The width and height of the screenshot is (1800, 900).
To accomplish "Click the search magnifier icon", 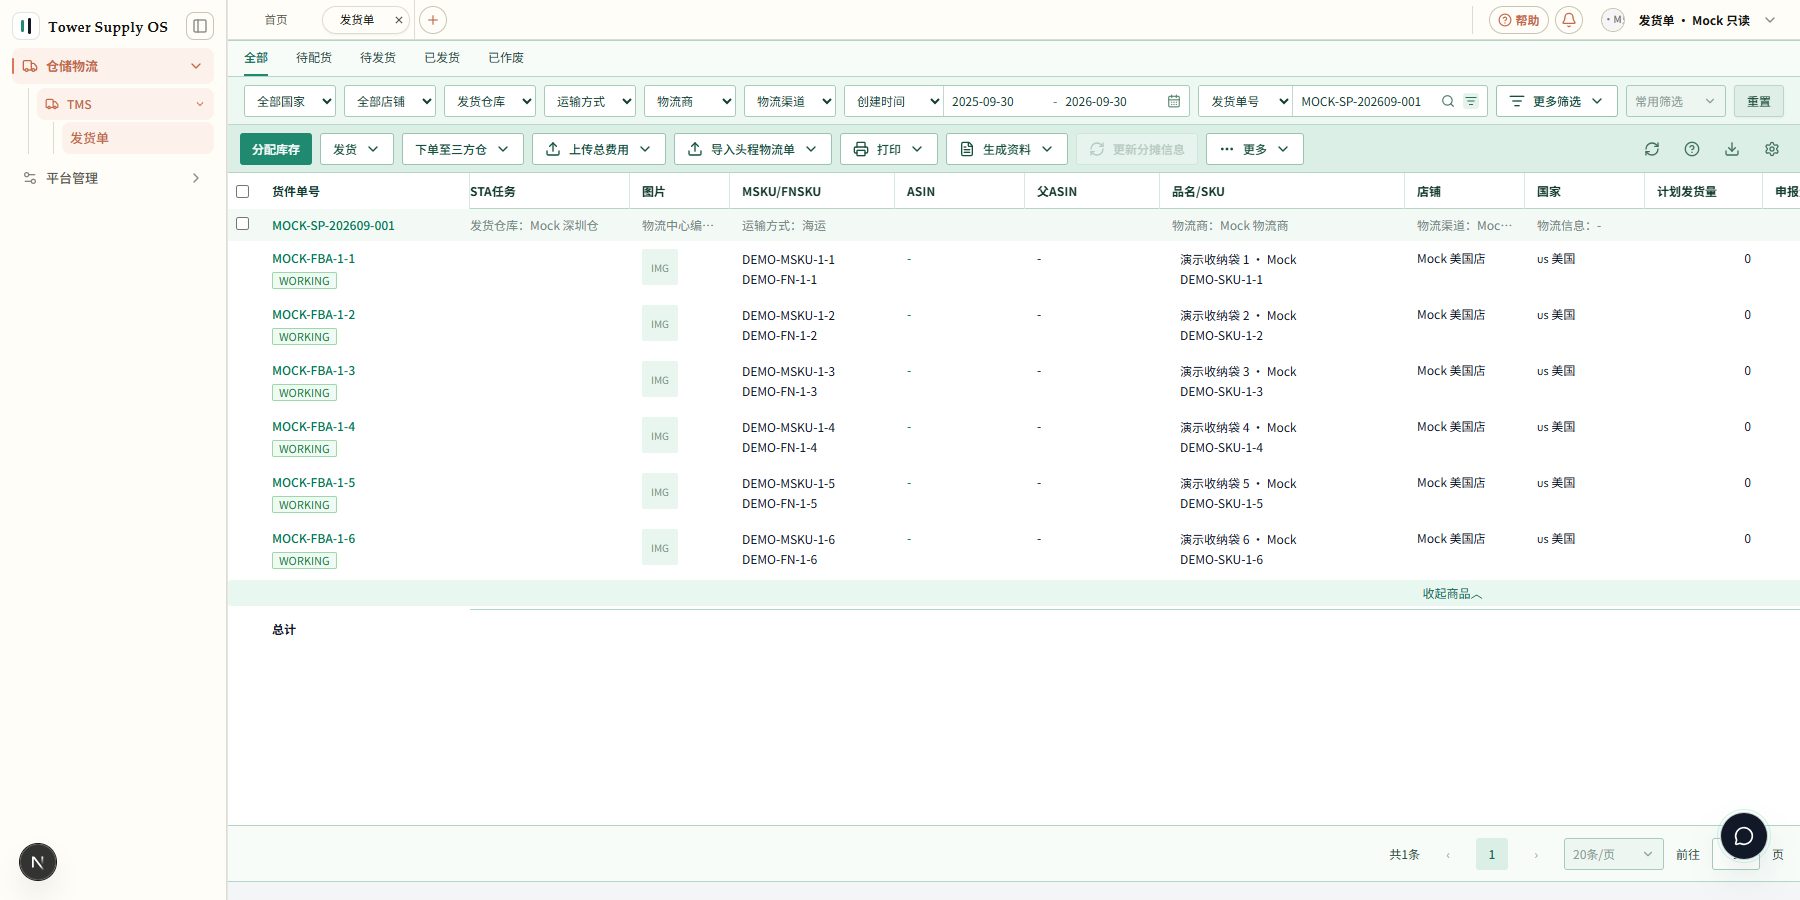I will (1448, 101).
